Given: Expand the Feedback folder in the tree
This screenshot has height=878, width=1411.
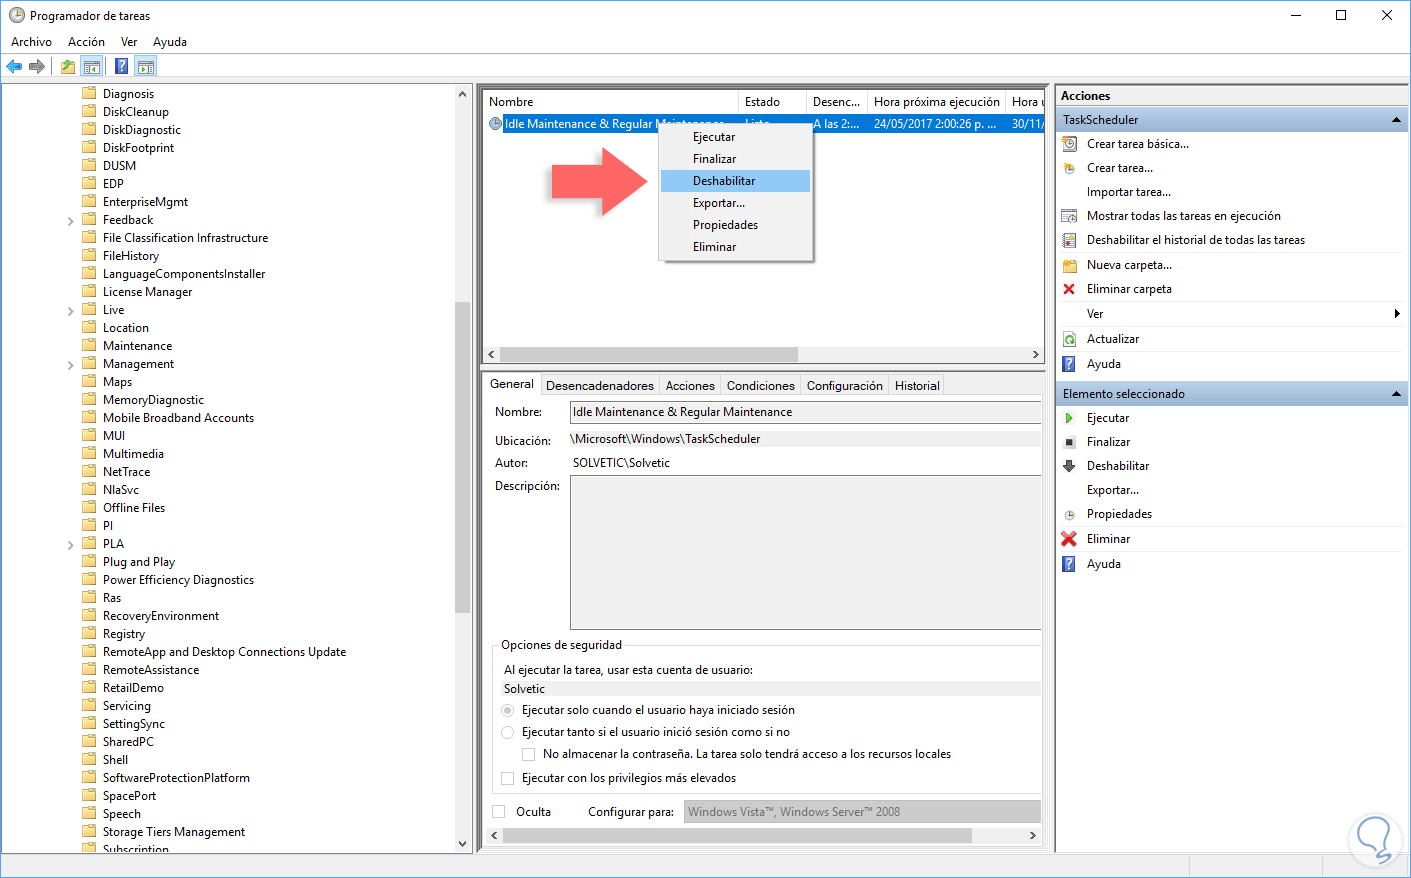Looking at the screenshot, I should tap(71, 221).
